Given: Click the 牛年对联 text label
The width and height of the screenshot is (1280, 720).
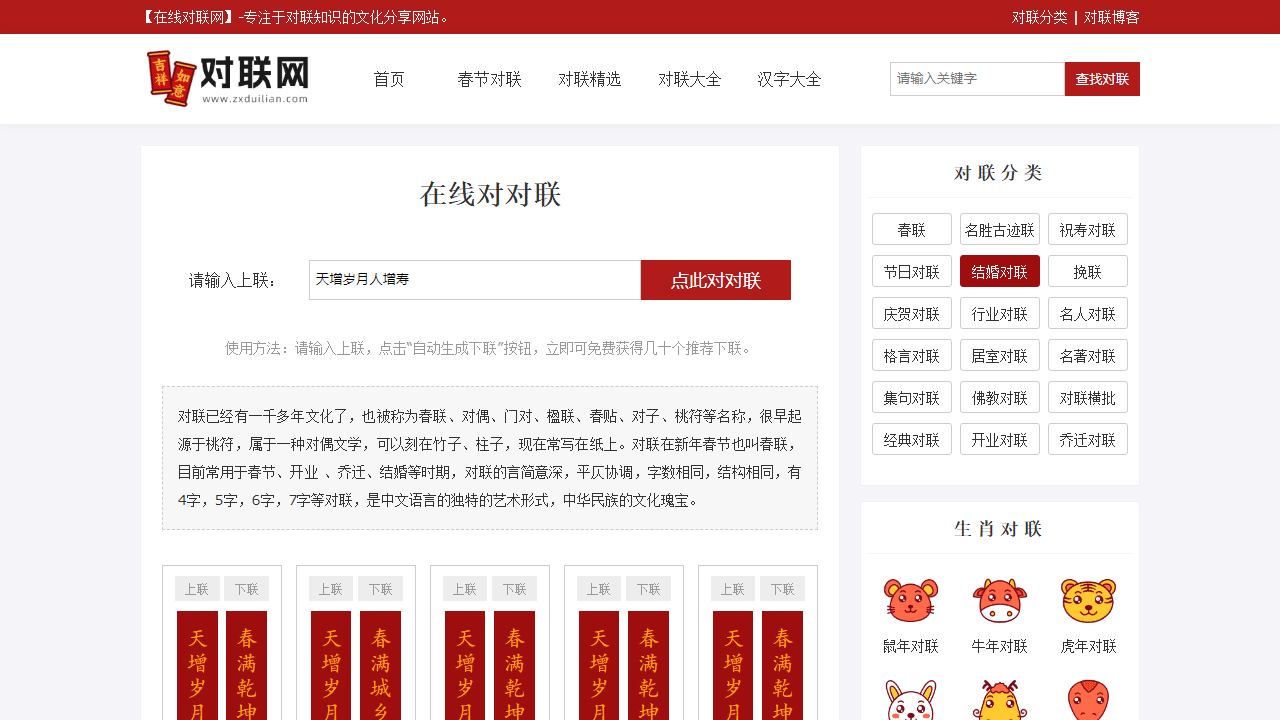Looking at the screenshot, I should point(1000,646).
